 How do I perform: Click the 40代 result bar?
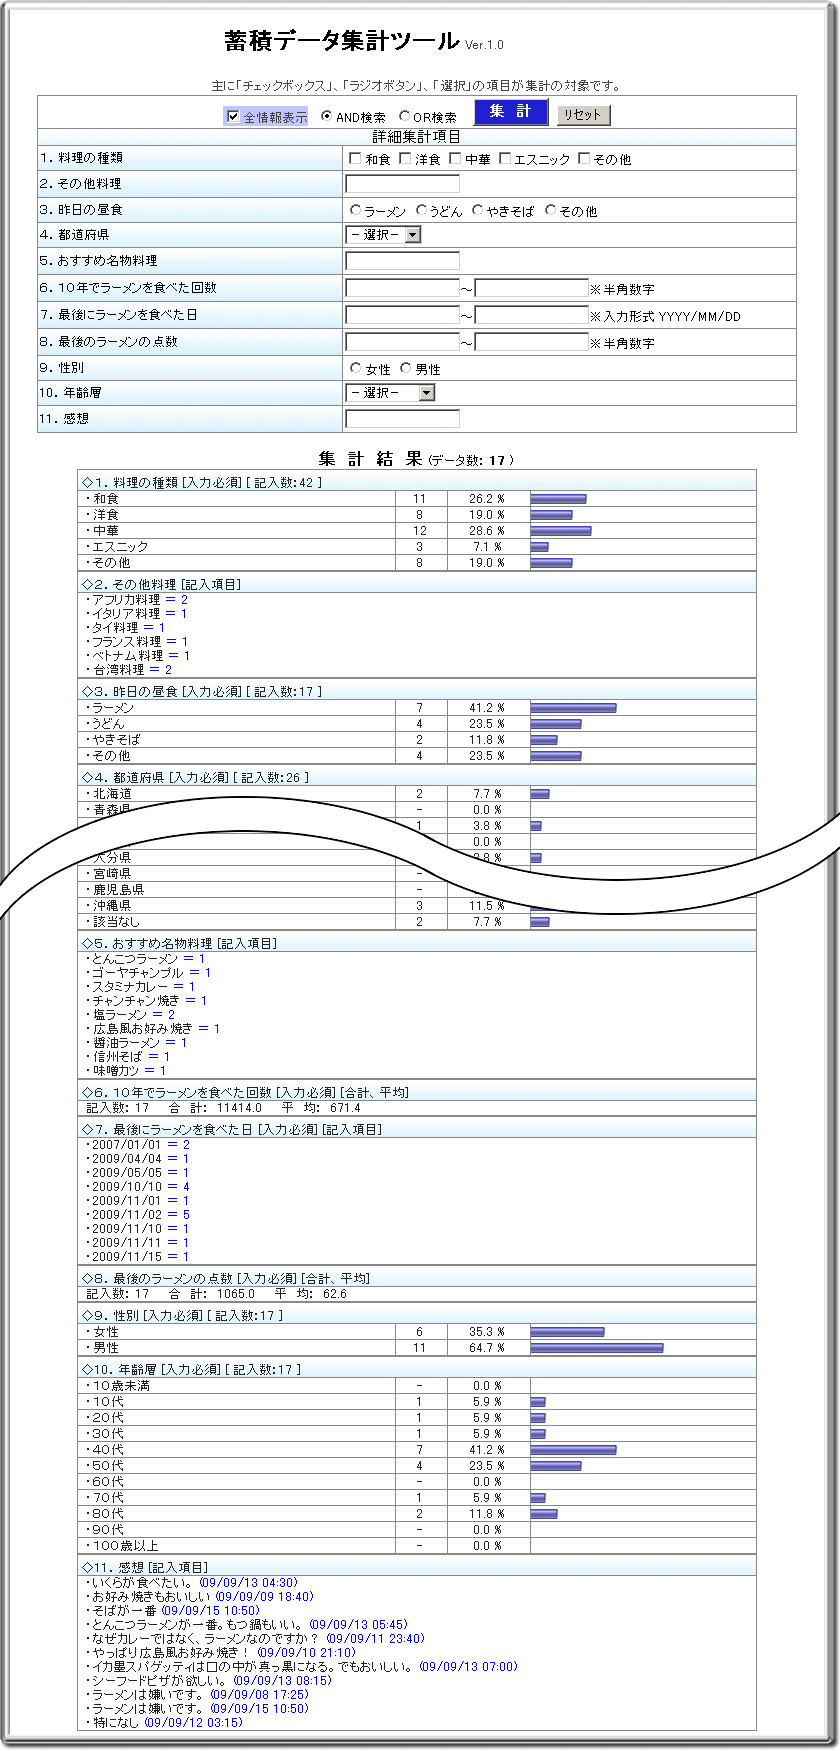pos(573,1449)
